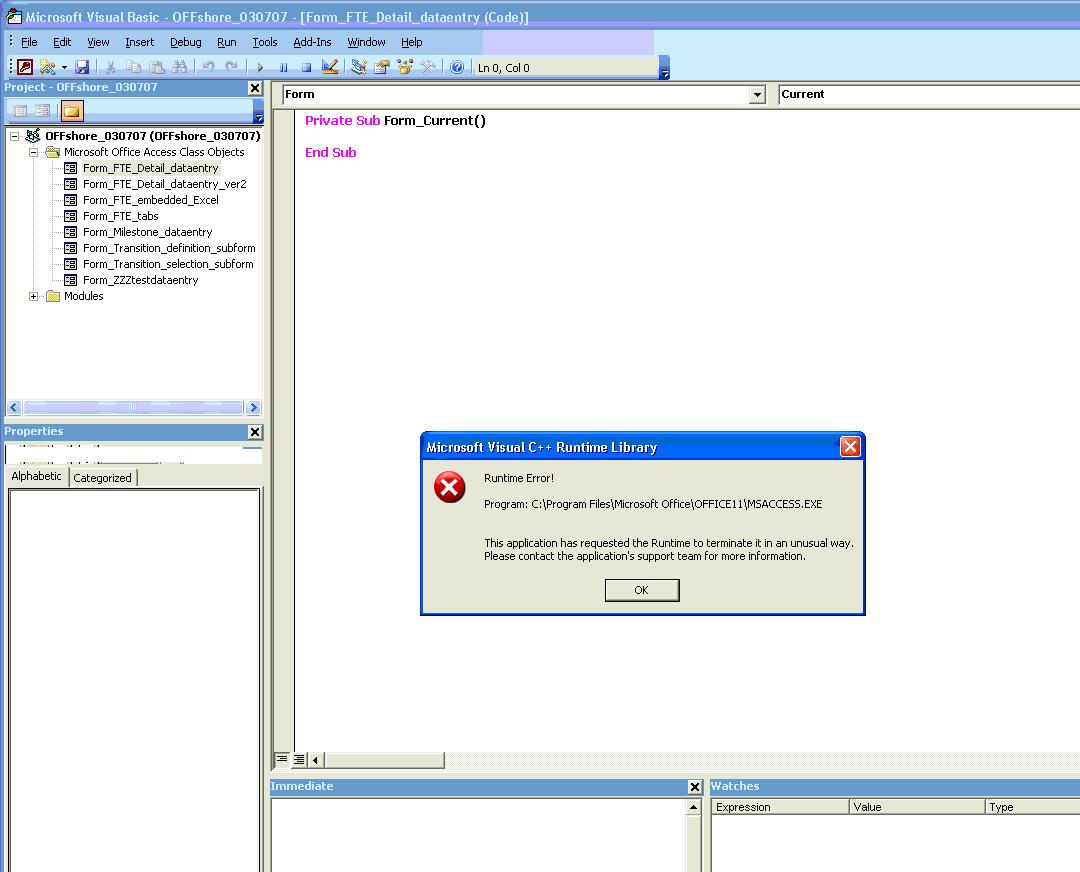
Task: Open the Insert Module dropdown arrow
Action: tap(64, 67)
